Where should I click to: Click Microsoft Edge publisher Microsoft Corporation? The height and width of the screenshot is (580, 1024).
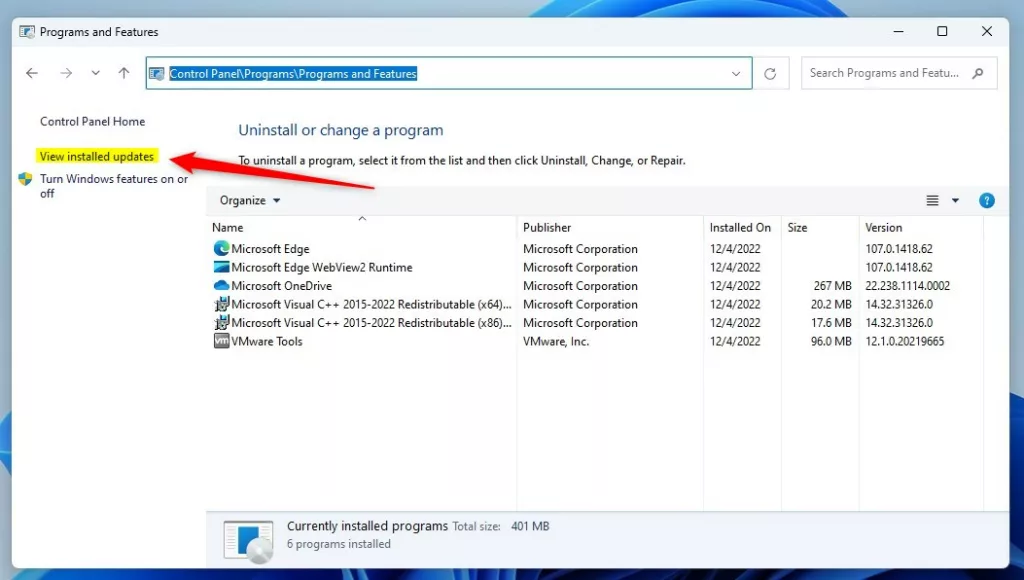click(x=580, y=249)
